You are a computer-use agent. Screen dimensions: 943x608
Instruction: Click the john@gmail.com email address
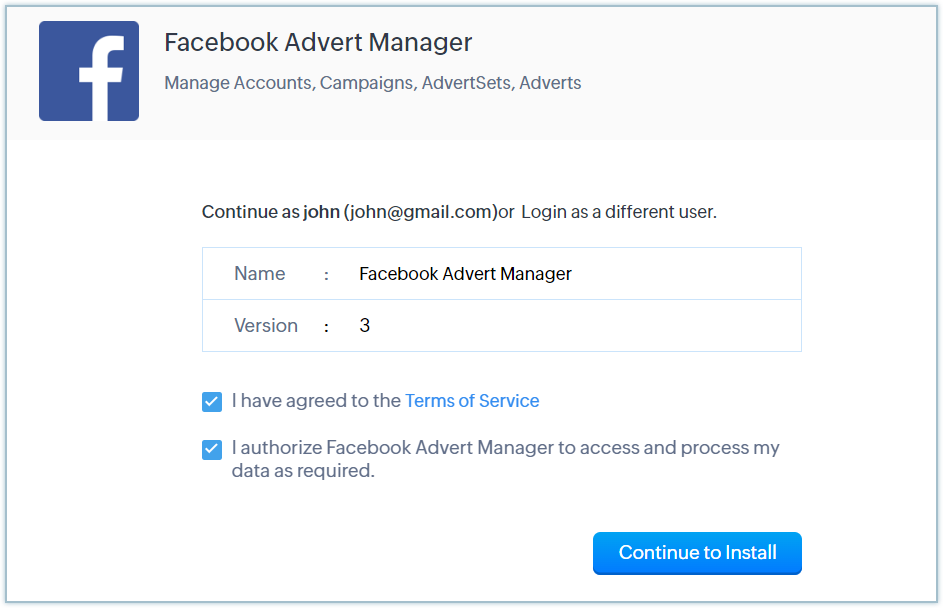[x=420, y=212]
